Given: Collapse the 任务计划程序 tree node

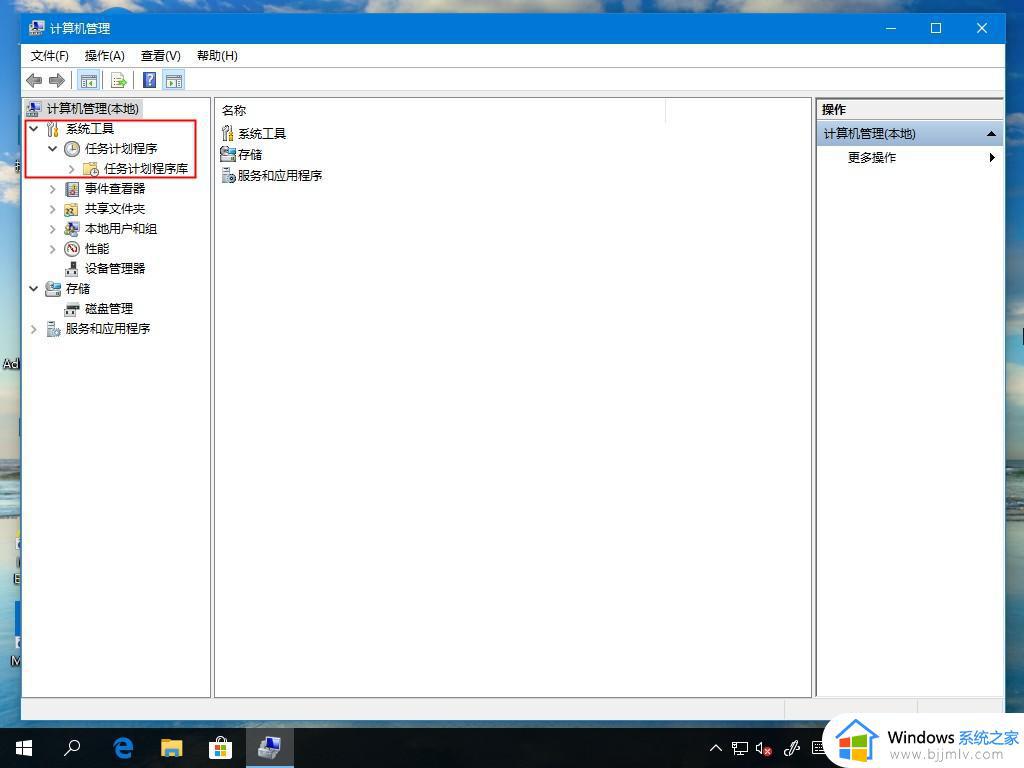Looking at the screenshot, I should click(53, 149).
